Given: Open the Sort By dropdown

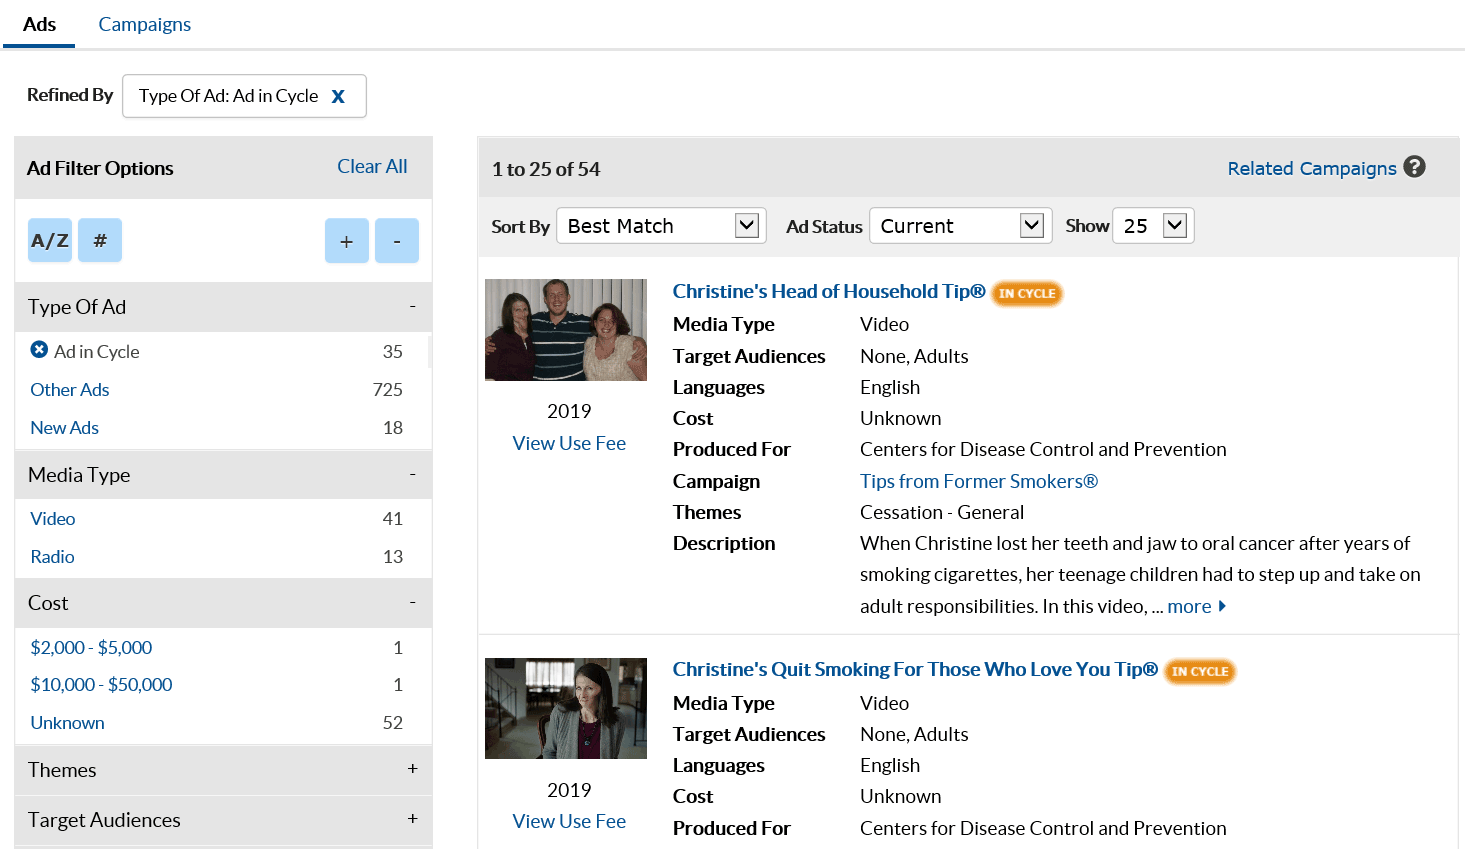Looking at the screenshot, I should 661,226.
